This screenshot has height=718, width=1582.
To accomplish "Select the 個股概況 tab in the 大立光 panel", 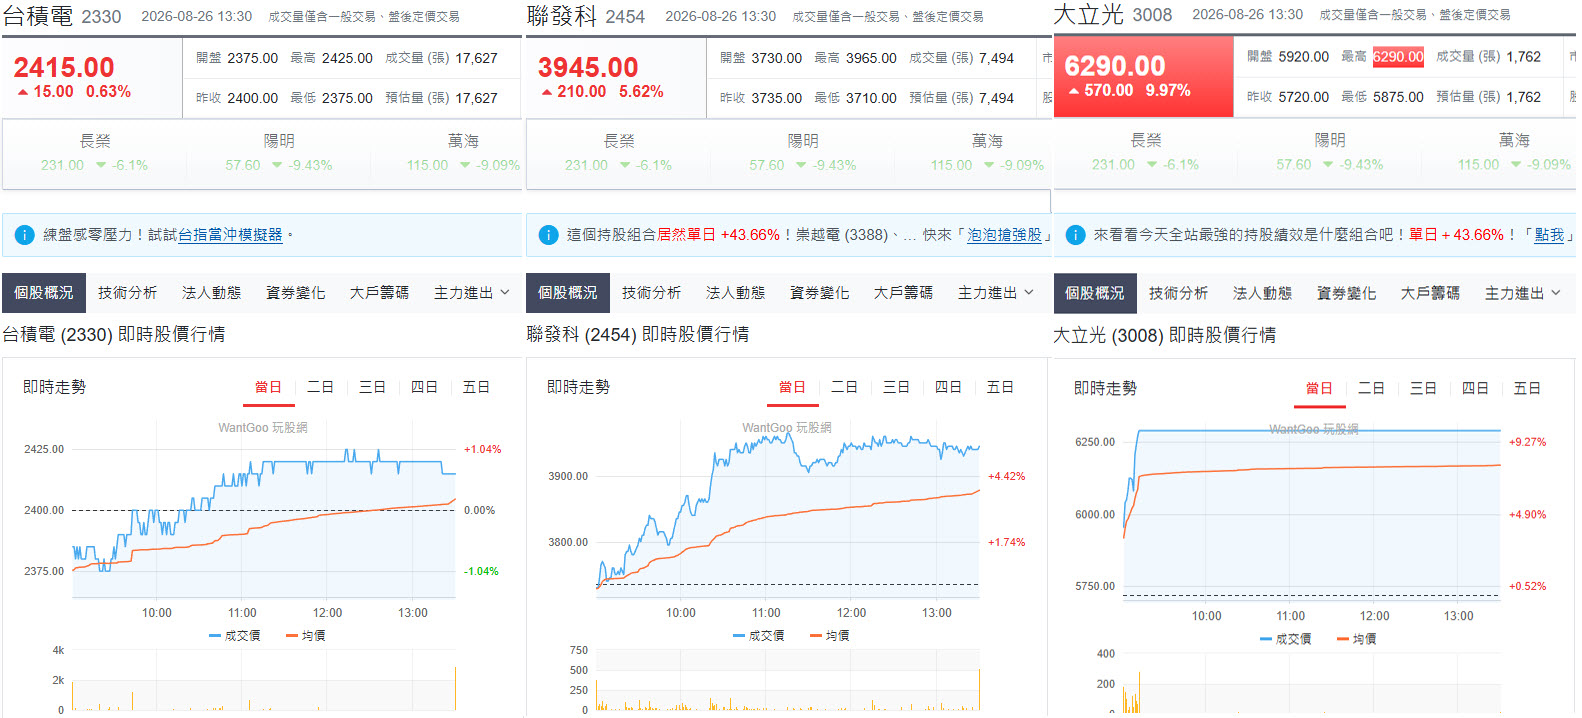I will [x=1095, y=293].
